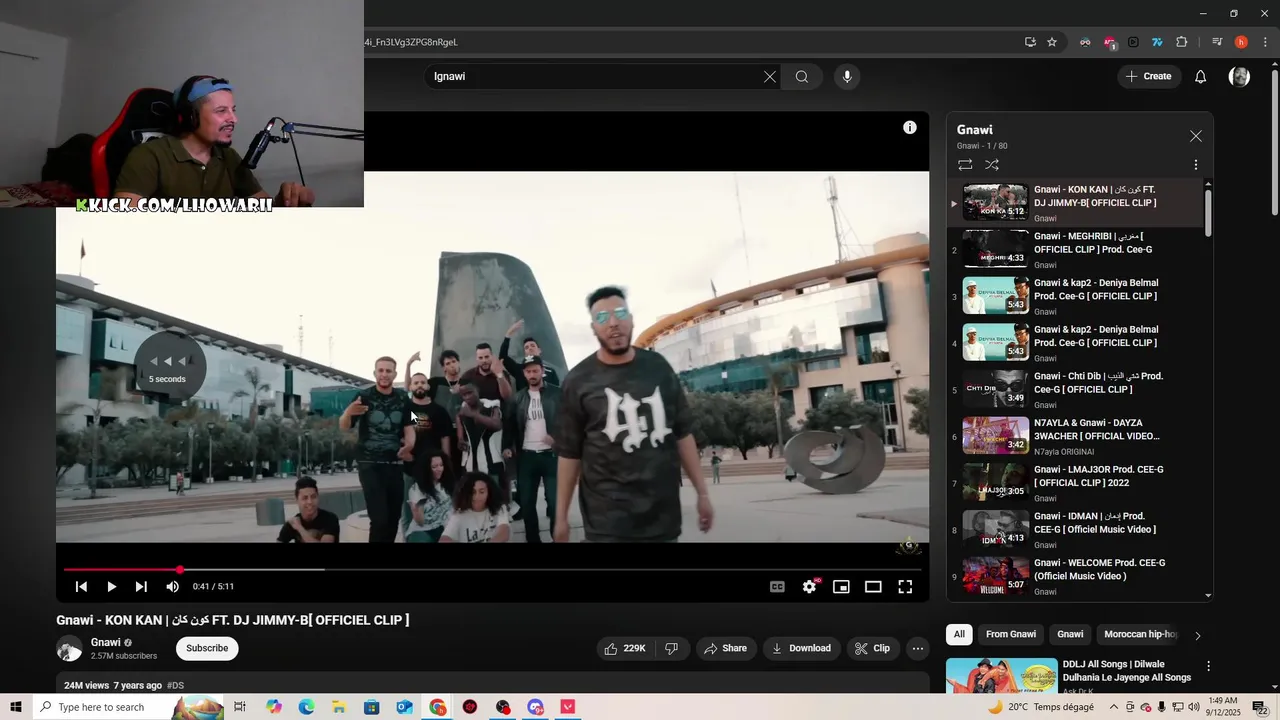The width and height of the screenshot is (1280, 720).
Task: Click the #DS hashtag link
Action: click(175, 685)
